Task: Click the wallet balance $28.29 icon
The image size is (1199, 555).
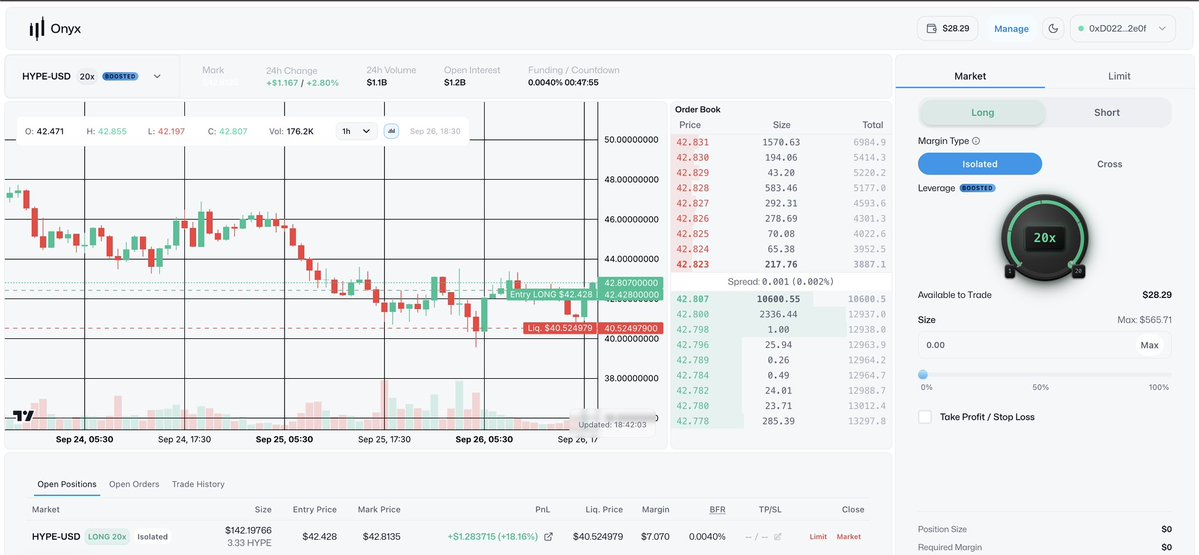Action: click(x=931, y=28)
